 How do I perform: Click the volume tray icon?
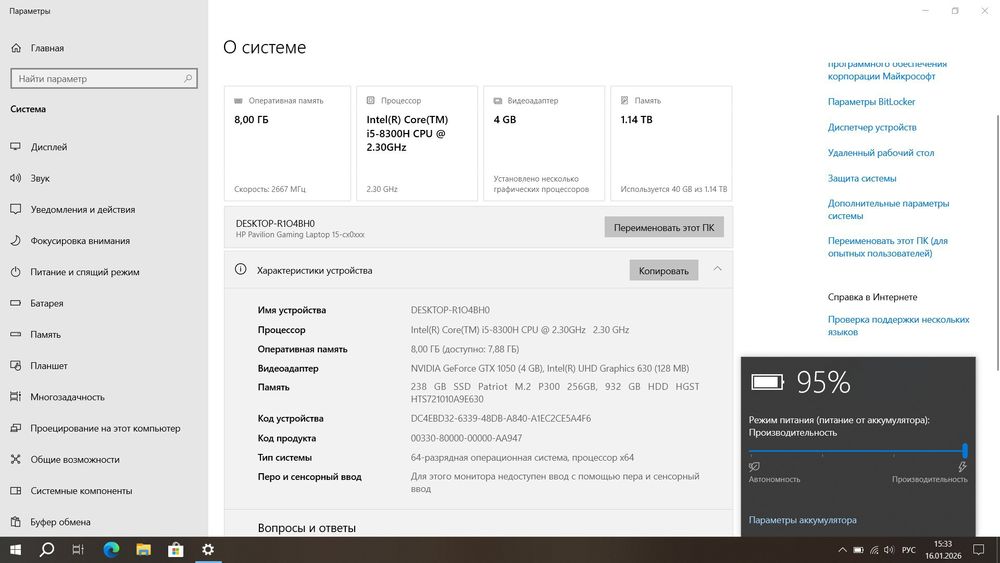tap(889, 550)
